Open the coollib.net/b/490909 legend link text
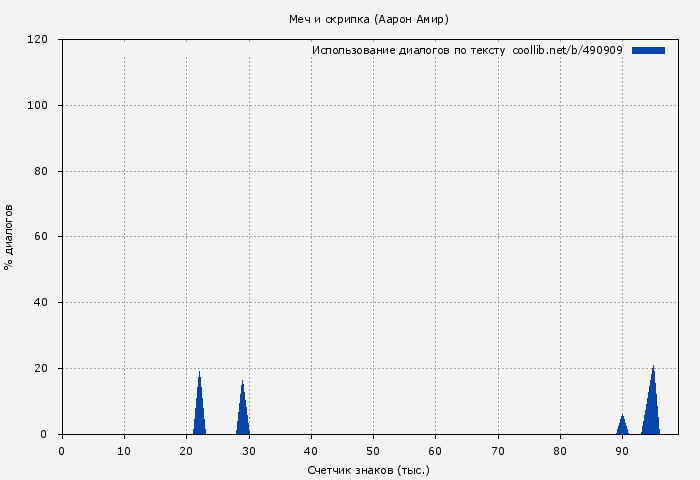The image size is (700, 480). [x=567, y=50]
